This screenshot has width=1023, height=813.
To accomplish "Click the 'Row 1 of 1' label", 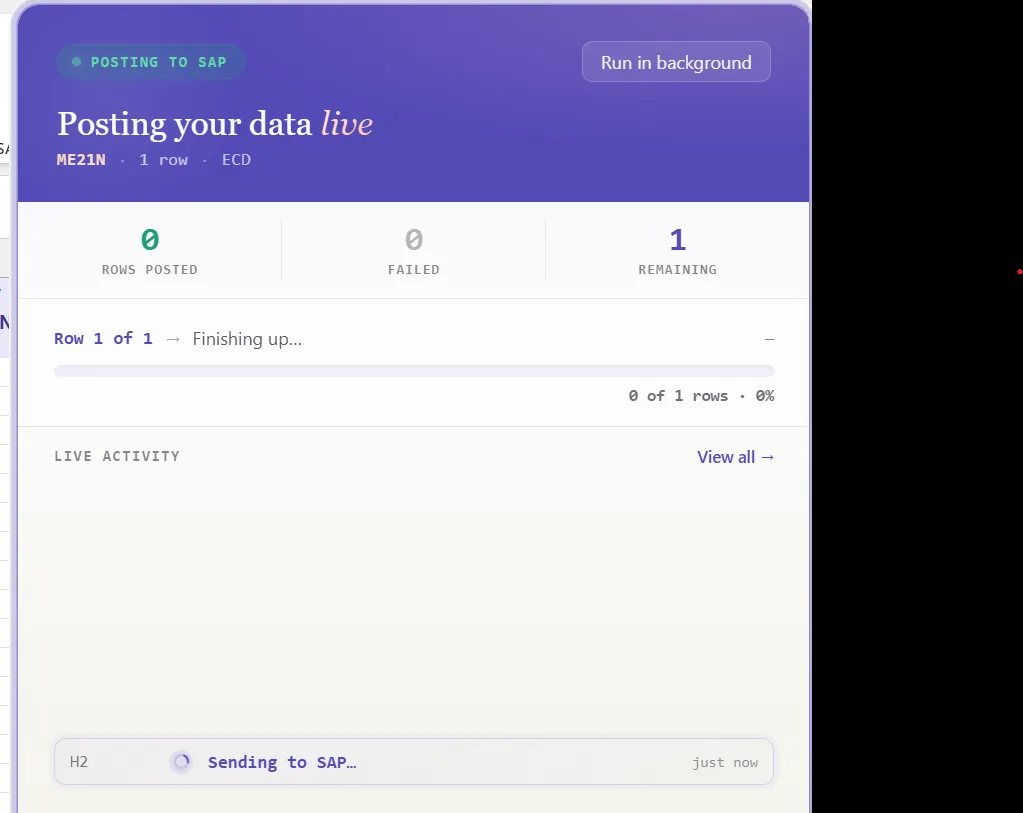I will [x=103, y=339].
